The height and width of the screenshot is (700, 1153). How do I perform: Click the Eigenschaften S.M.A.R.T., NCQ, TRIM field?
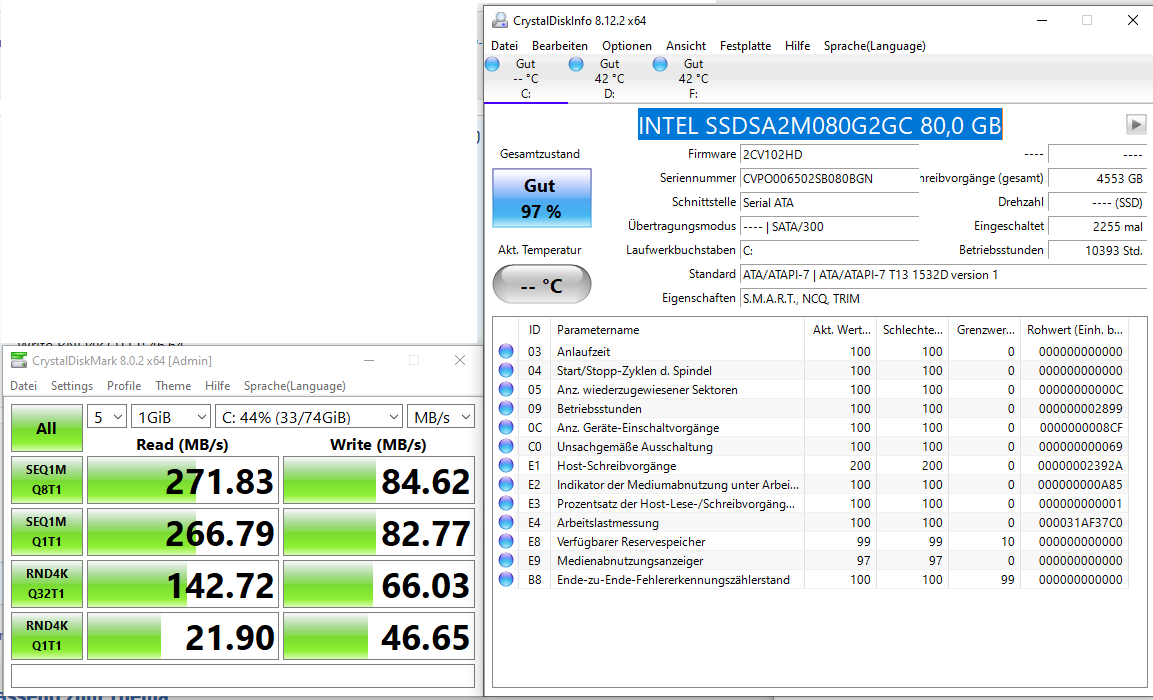coord(943,299)
